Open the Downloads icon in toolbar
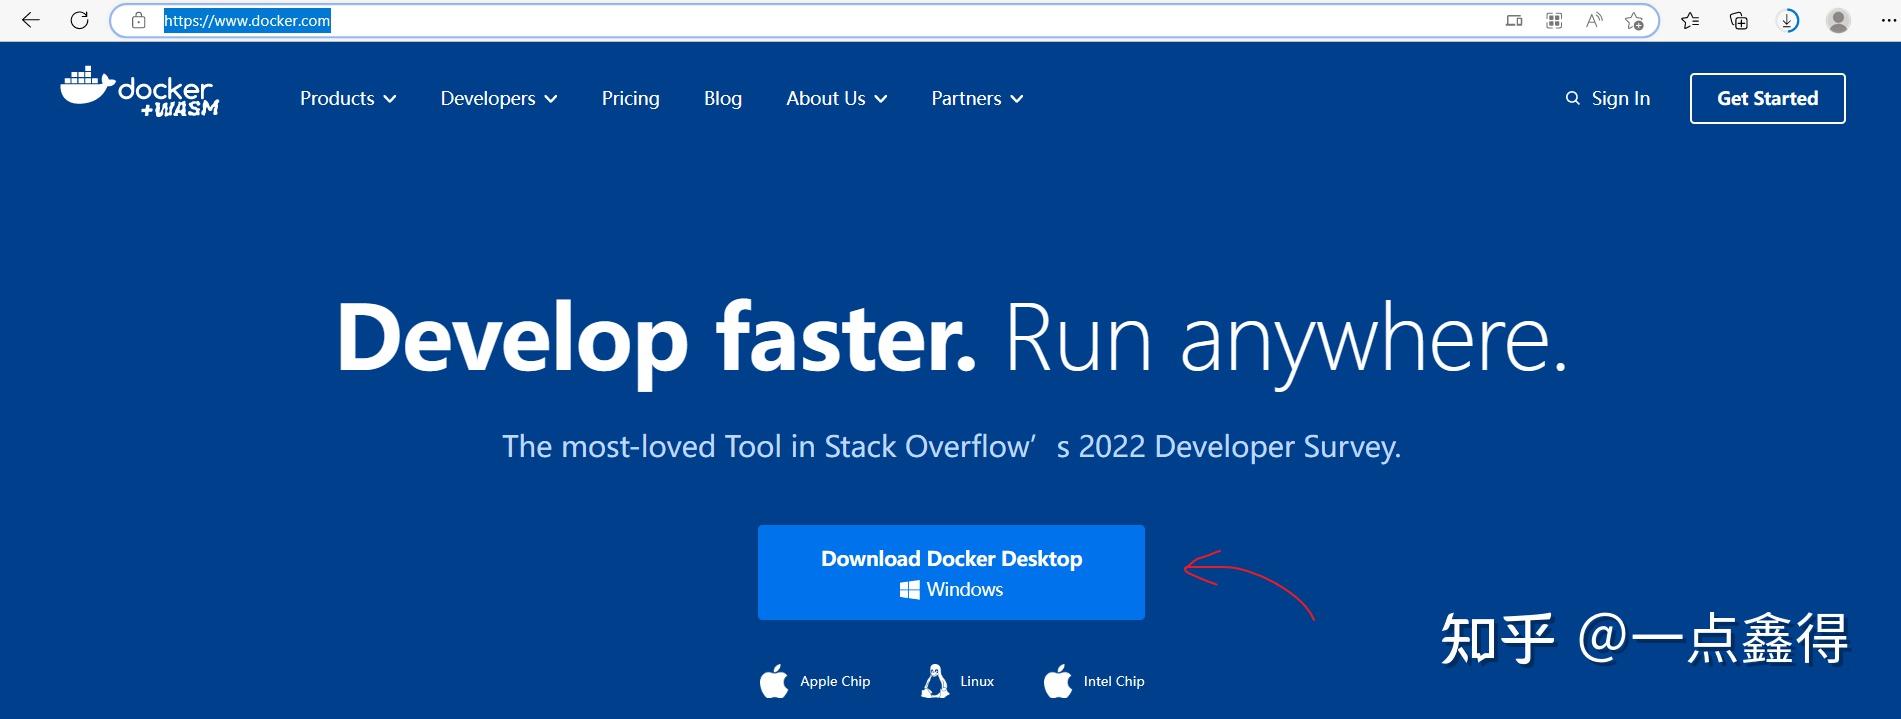This screenshot has width=1901, height=719. click(x=1788, y=20)
